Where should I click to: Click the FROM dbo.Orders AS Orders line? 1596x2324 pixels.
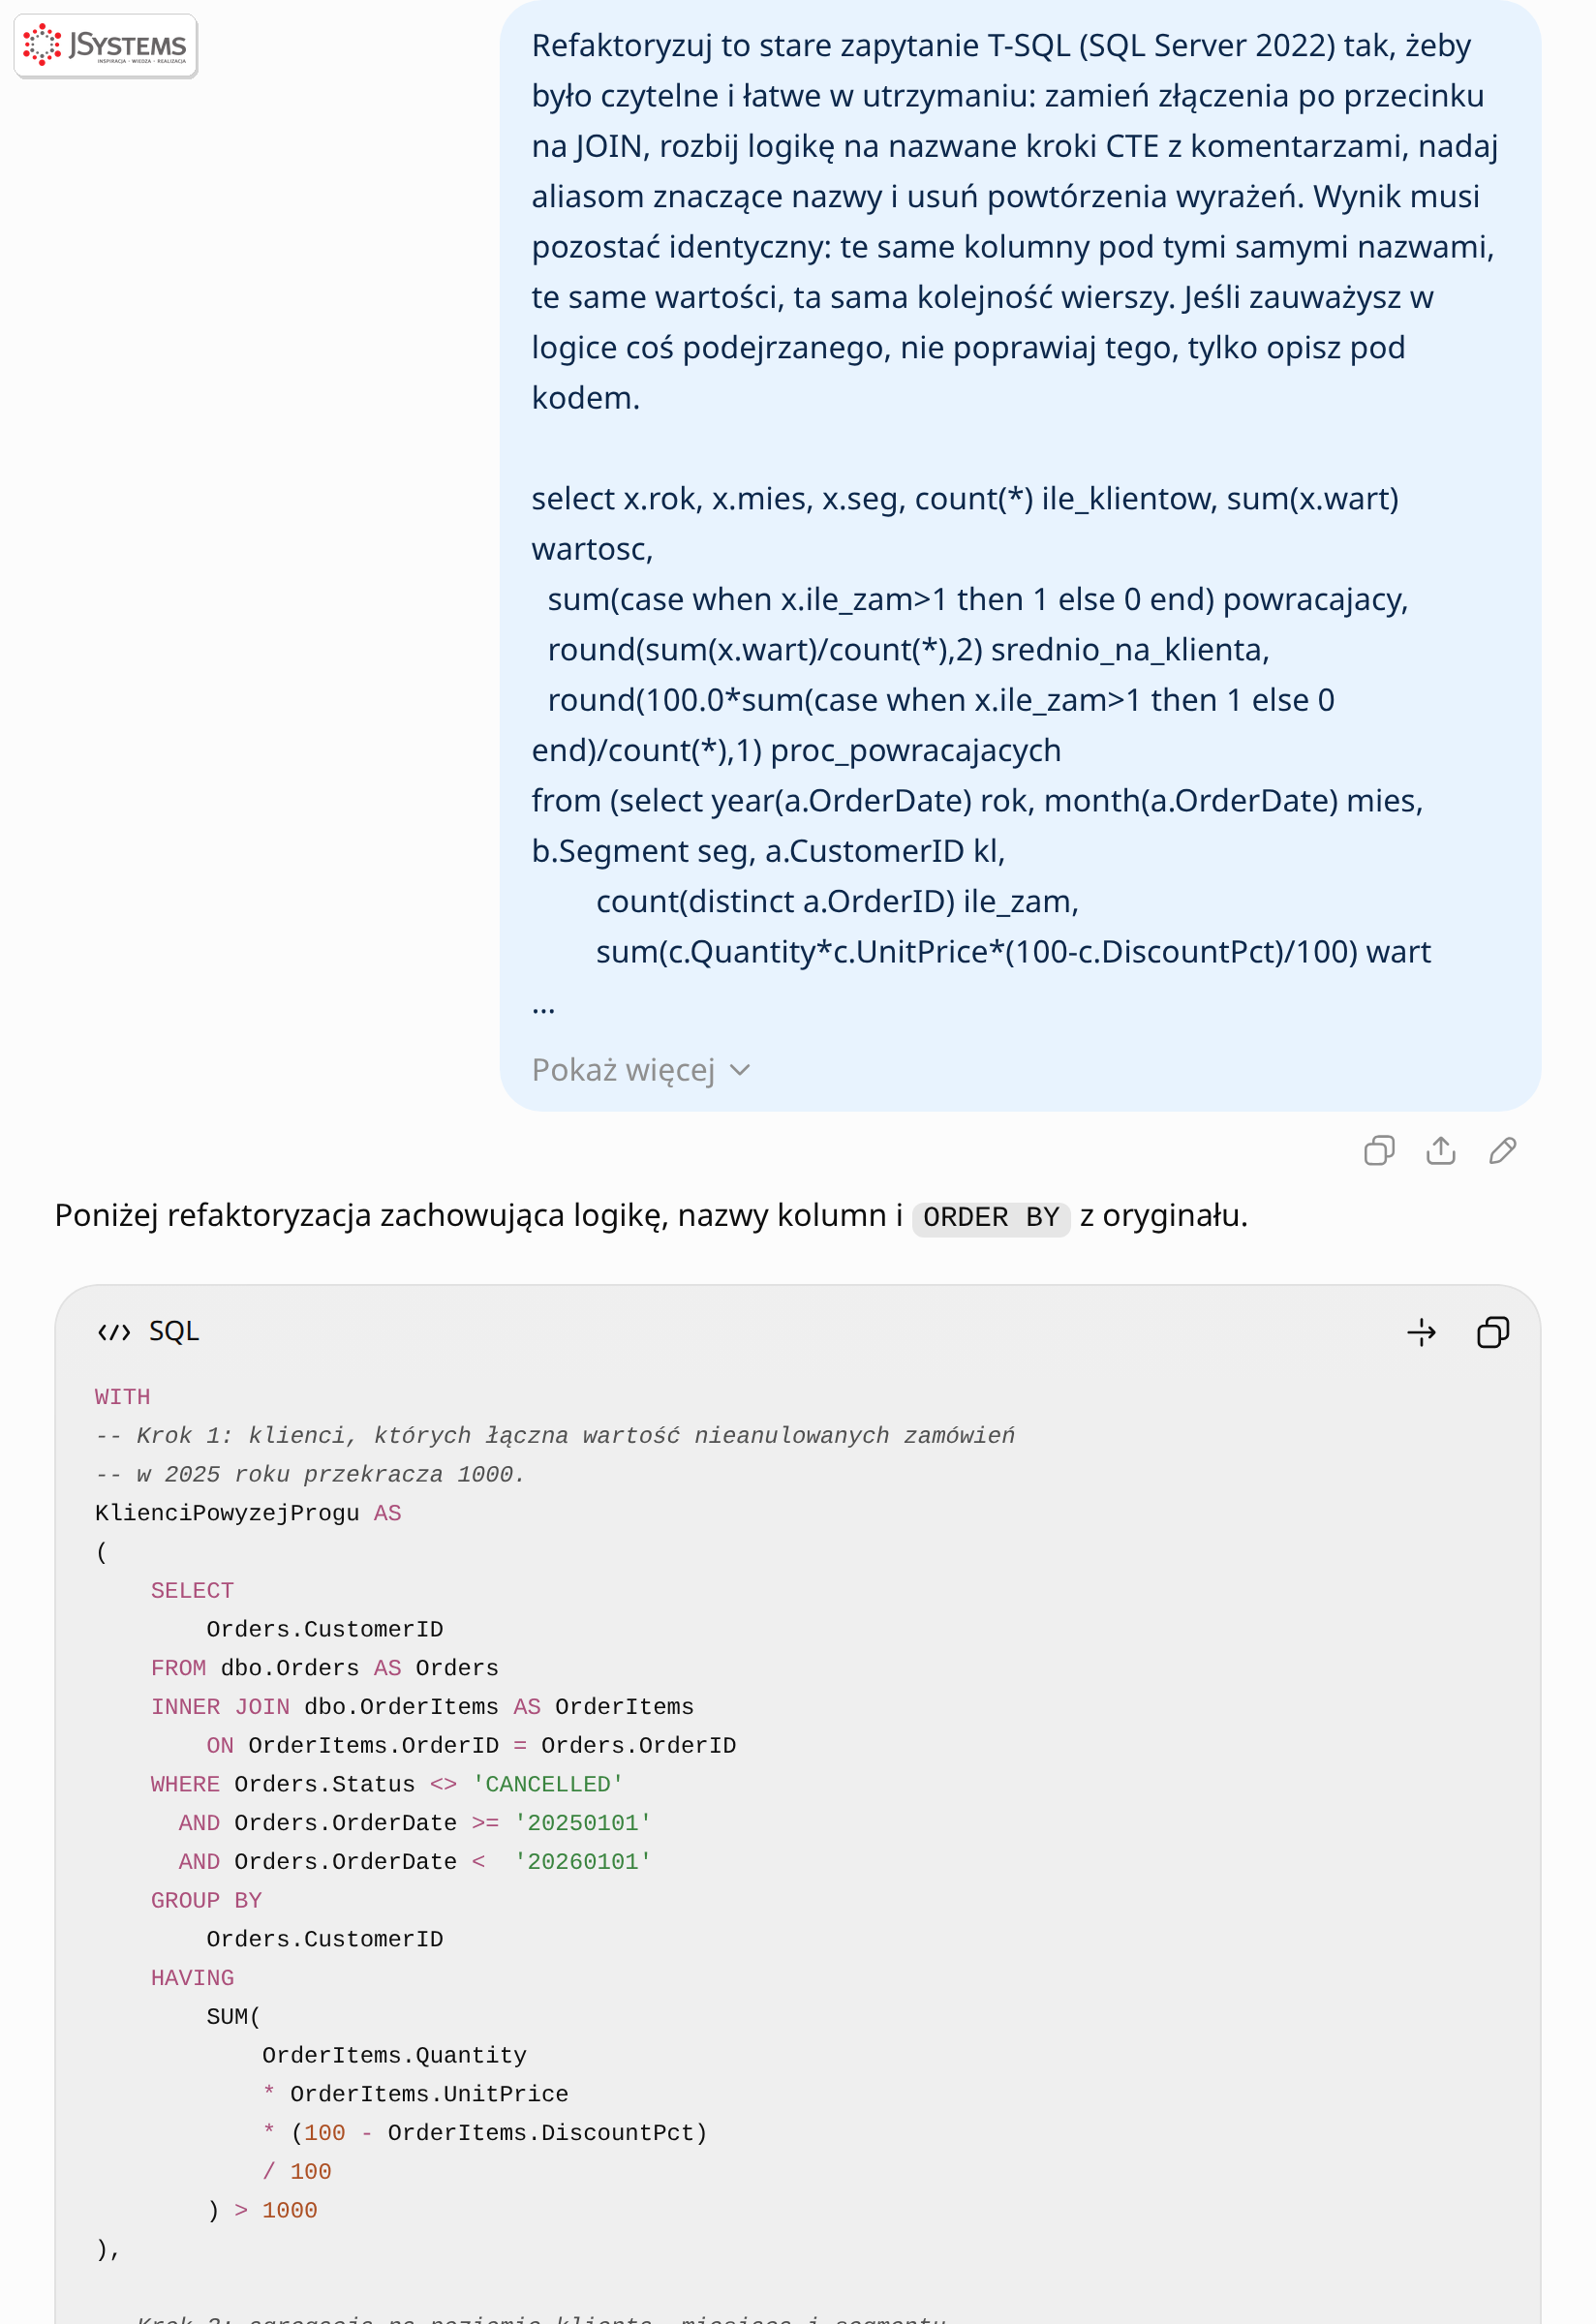pos(325,1668)
